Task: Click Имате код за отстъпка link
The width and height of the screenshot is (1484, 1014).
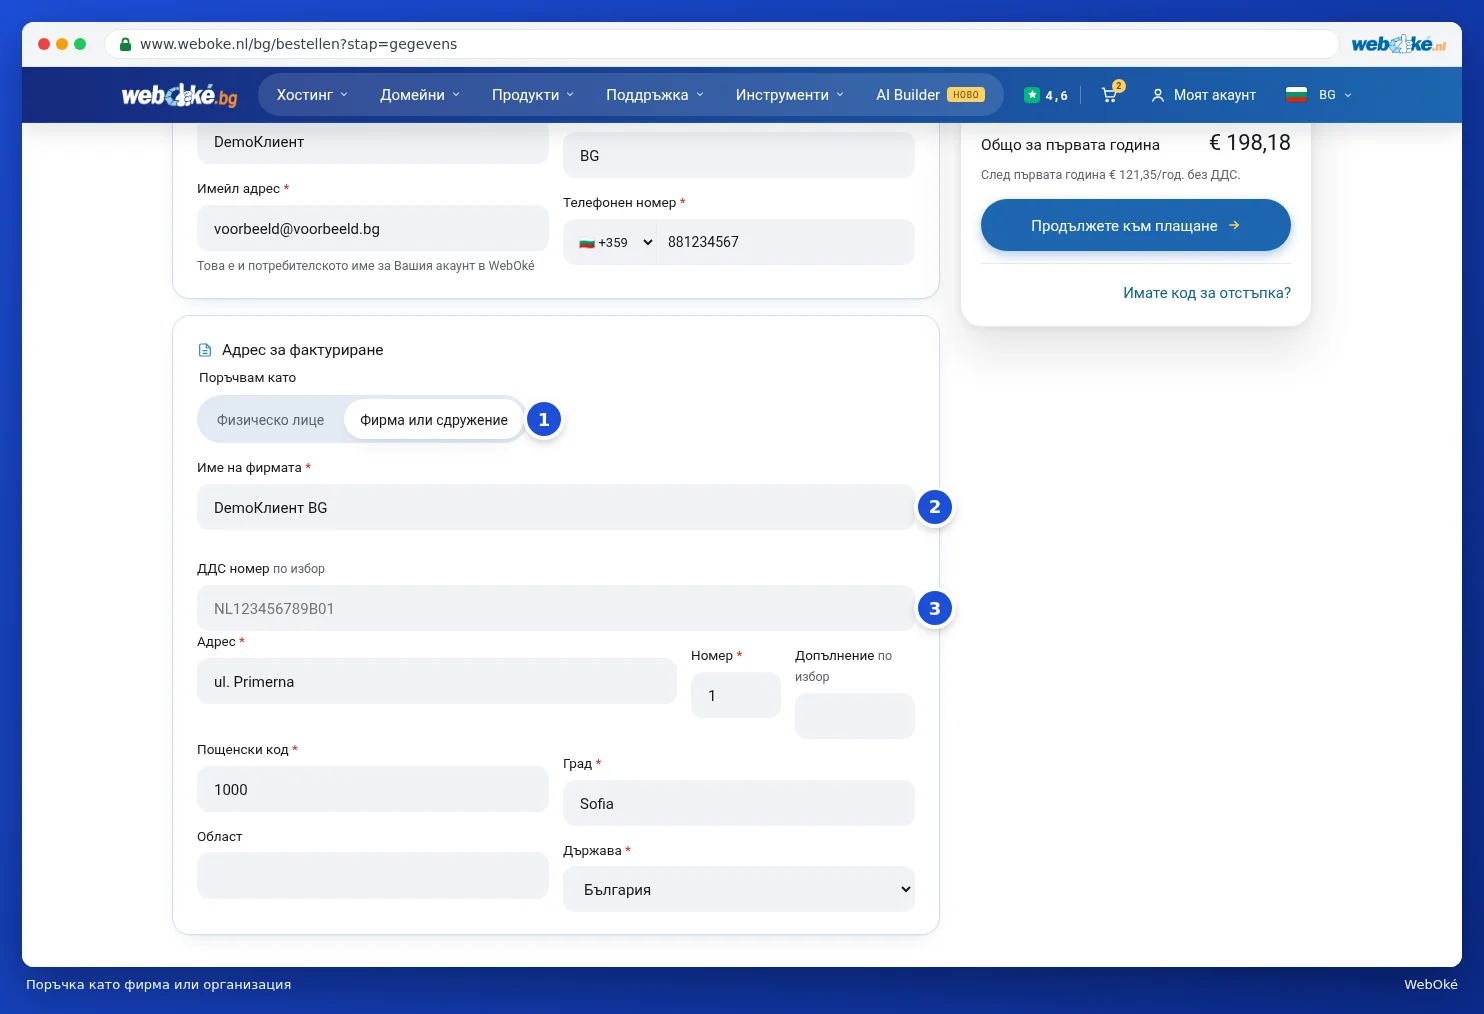Action: (1207, 293)
